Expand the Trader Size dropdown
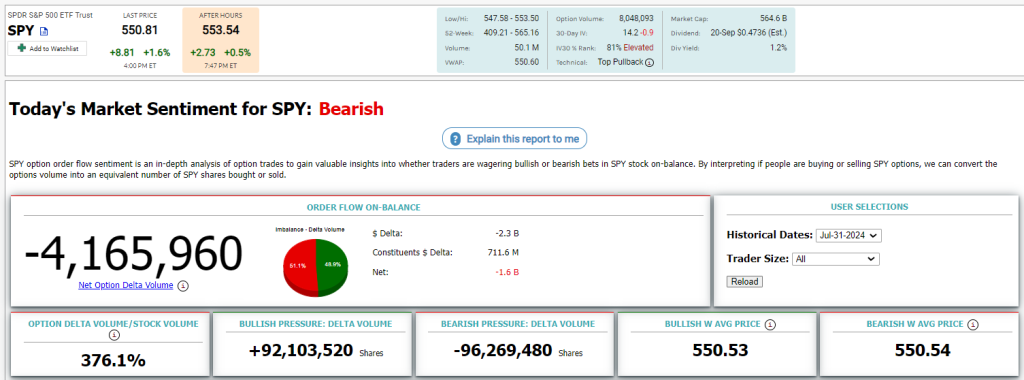 [835, 259]
